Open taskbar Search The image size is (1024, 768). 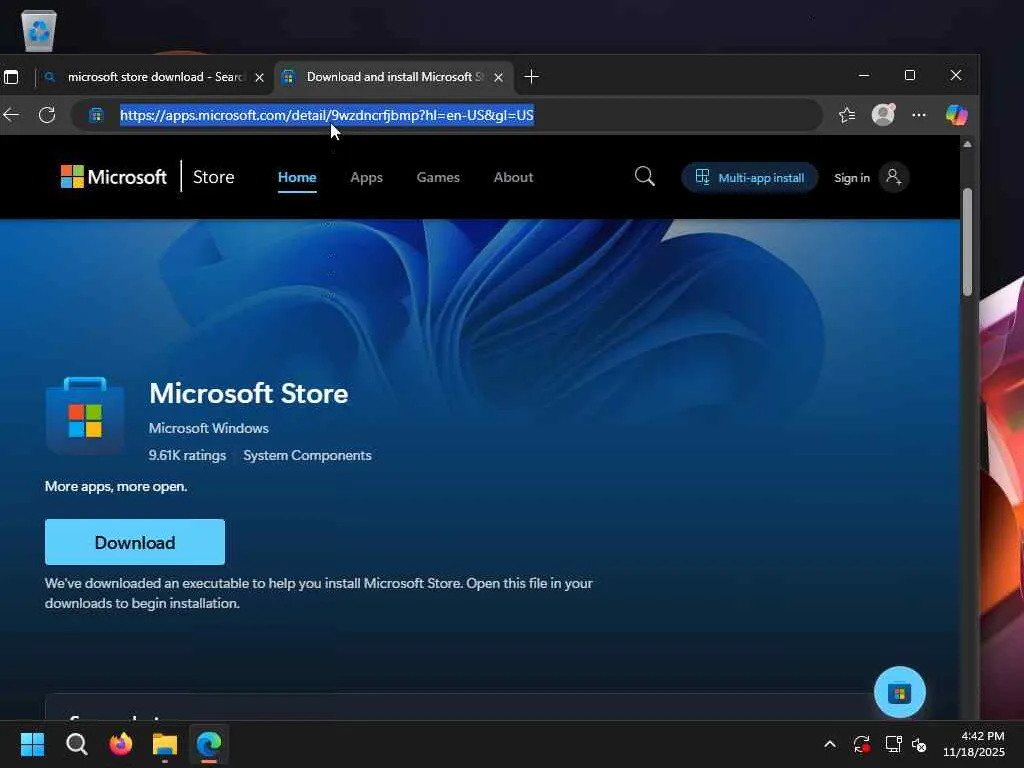pyautogui.click(x=76, y=744)
